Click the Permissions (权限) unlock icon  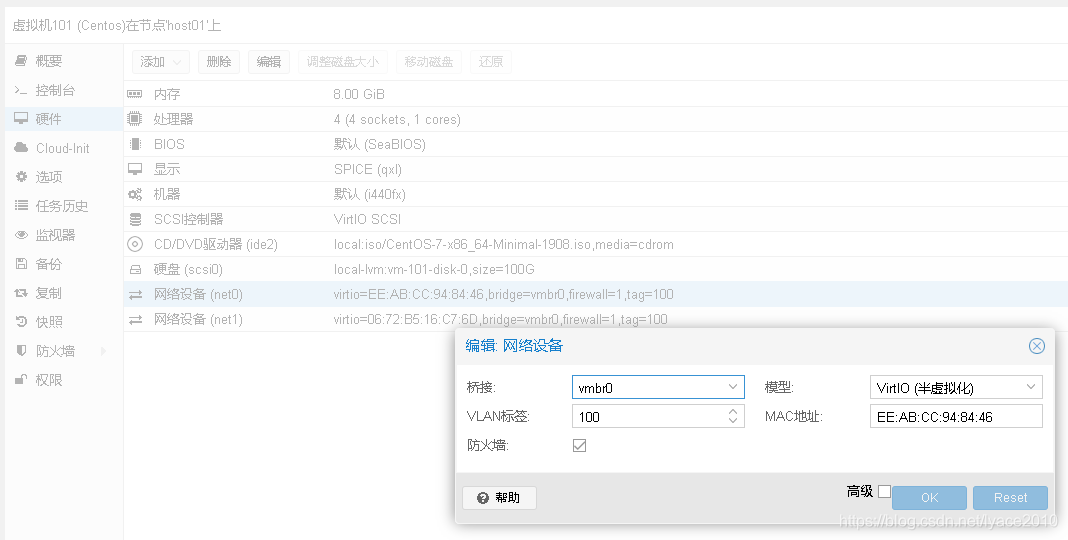point(21,379)
